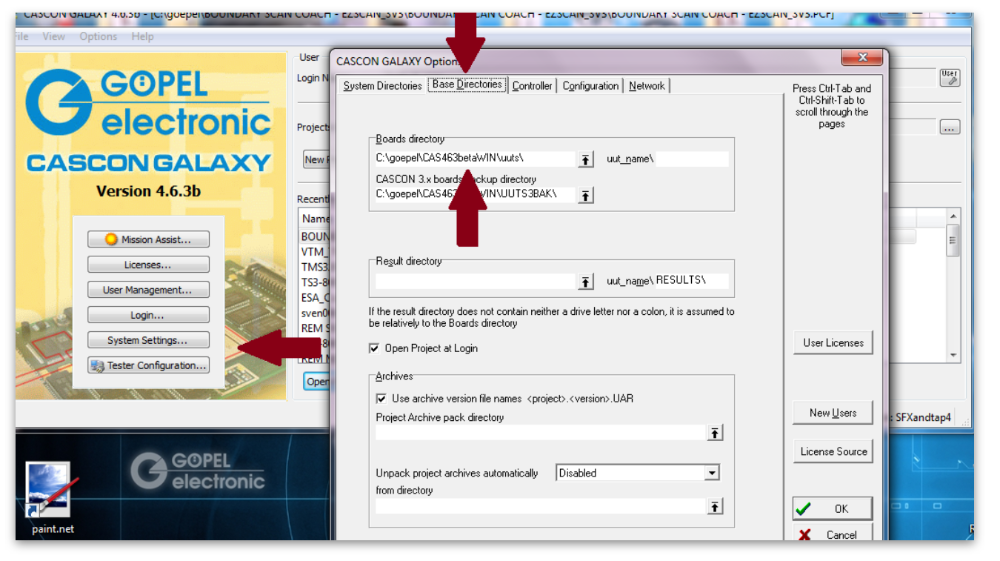This screenshot has height=561, width=1000.
Task: Open the Configuration tab
Action: [x=590, y=85]
